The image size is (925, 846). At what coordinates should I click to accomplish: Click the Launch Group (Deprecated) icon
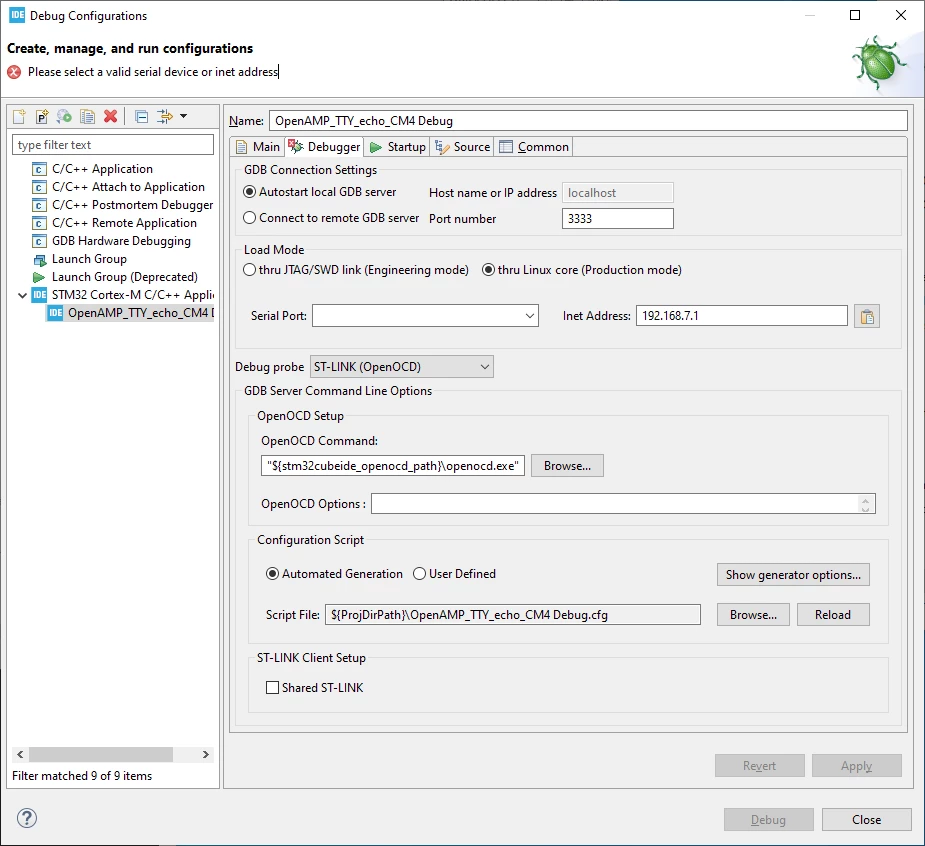[x=39, y=277]
